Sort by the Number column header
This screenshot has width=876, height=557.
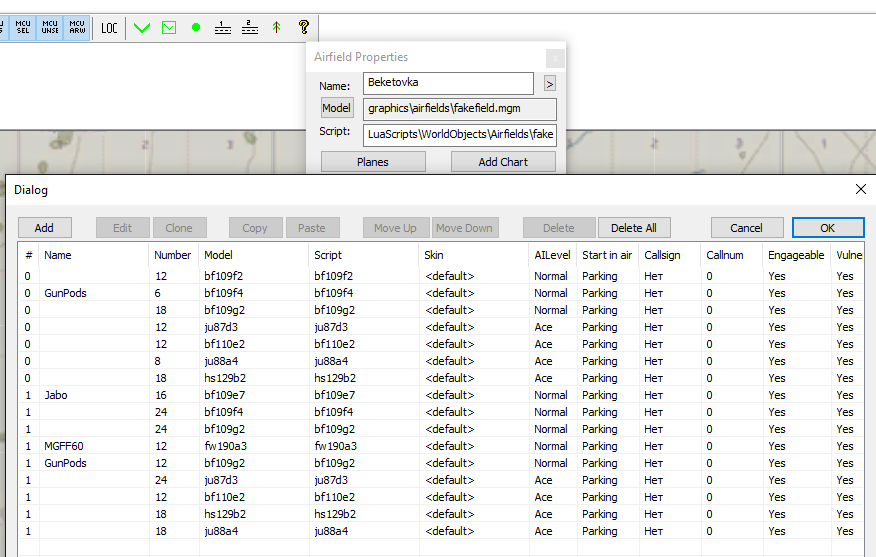click(174, 255)
